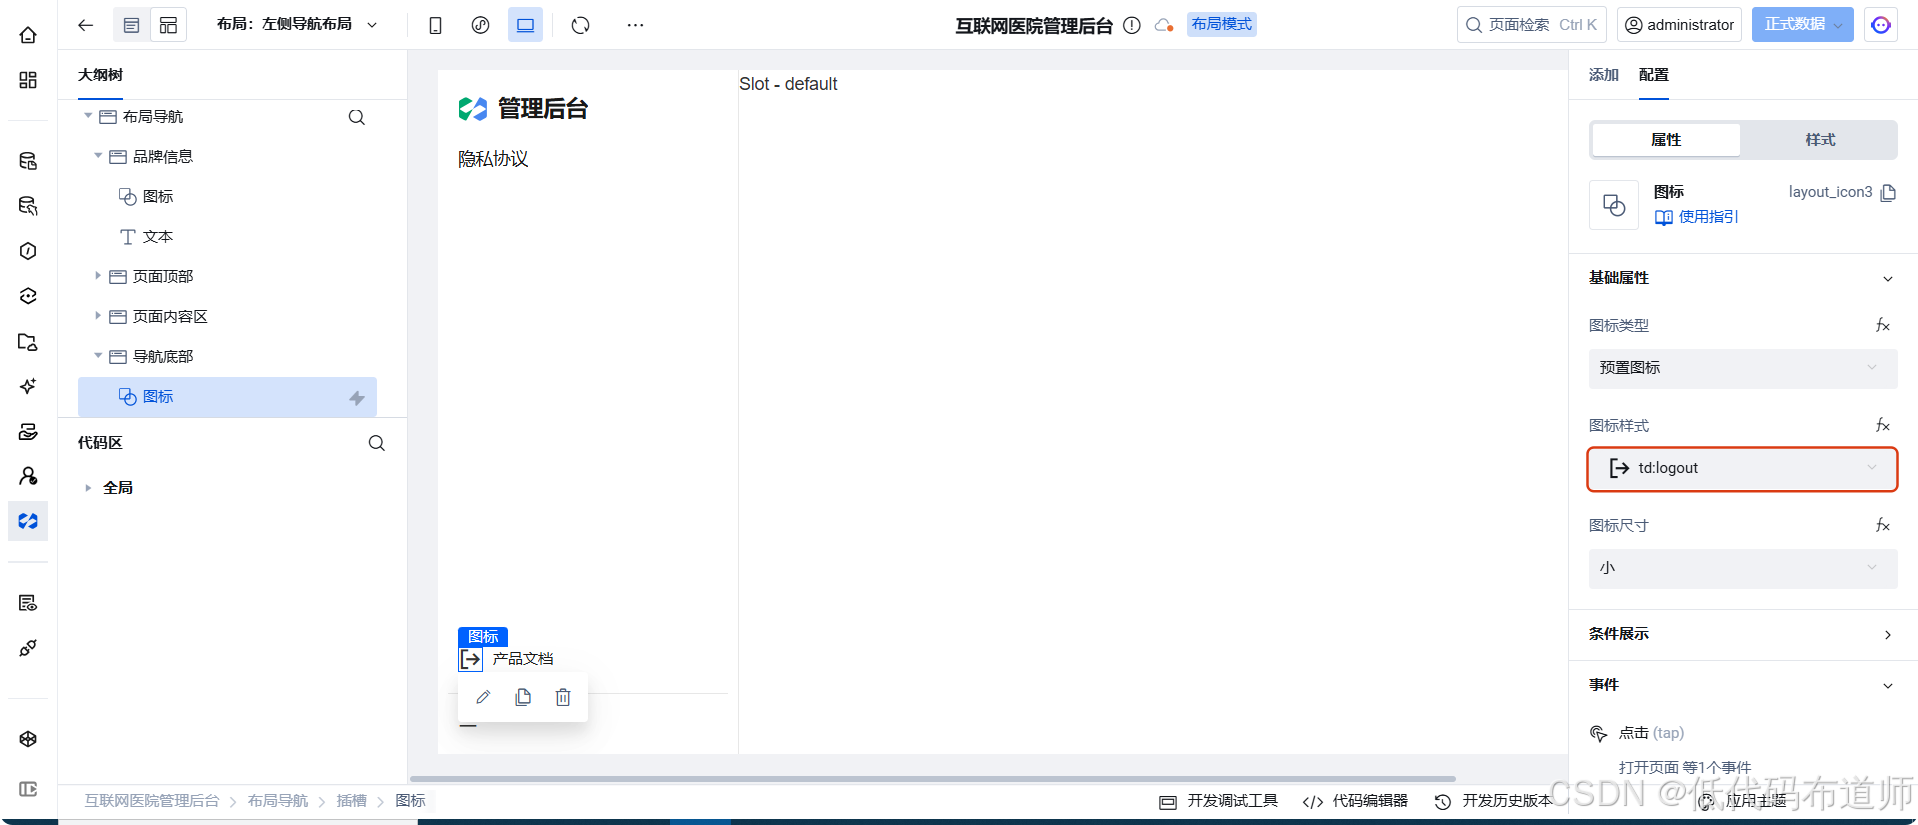Click the back arrow in top toolbar

86,25
